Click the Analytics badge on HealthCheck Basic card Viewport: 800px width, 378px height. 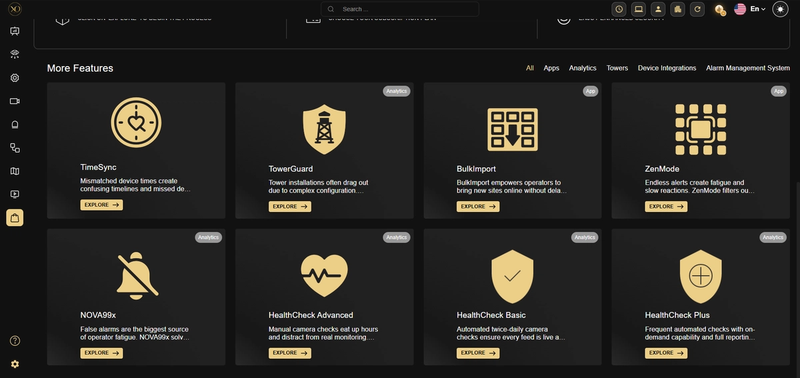[x=585, y=237]
